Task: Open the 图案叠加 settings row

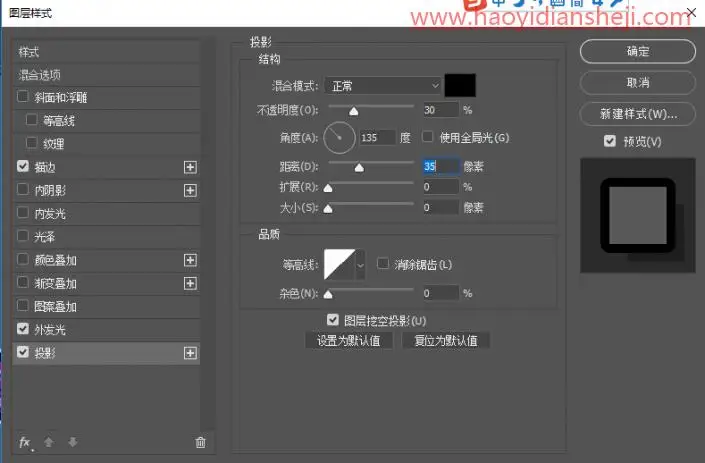Action: (x=106, y=307)
